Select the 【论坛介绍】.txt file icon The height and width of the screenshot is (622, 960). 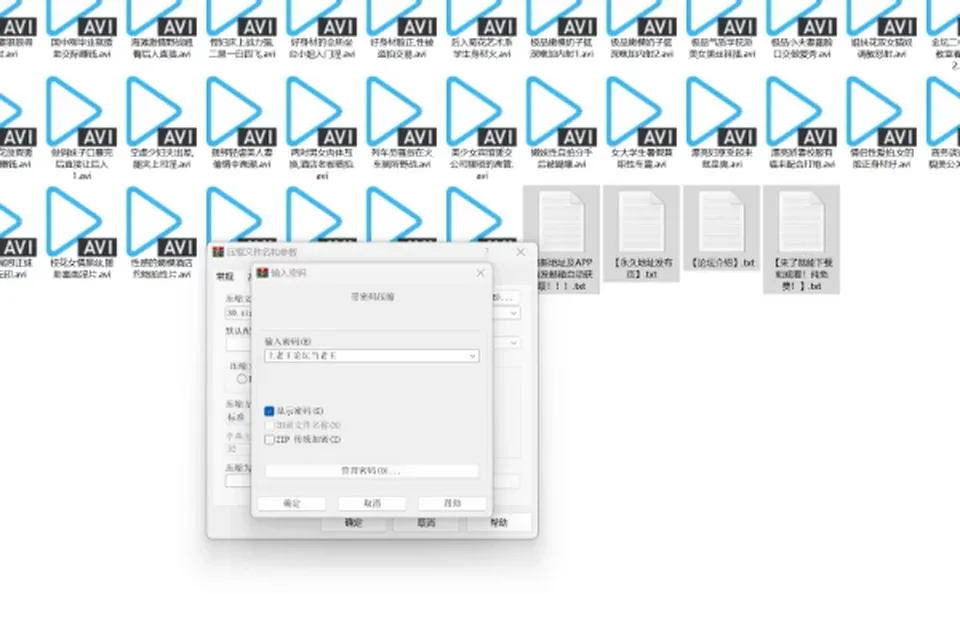click(721, 220)
